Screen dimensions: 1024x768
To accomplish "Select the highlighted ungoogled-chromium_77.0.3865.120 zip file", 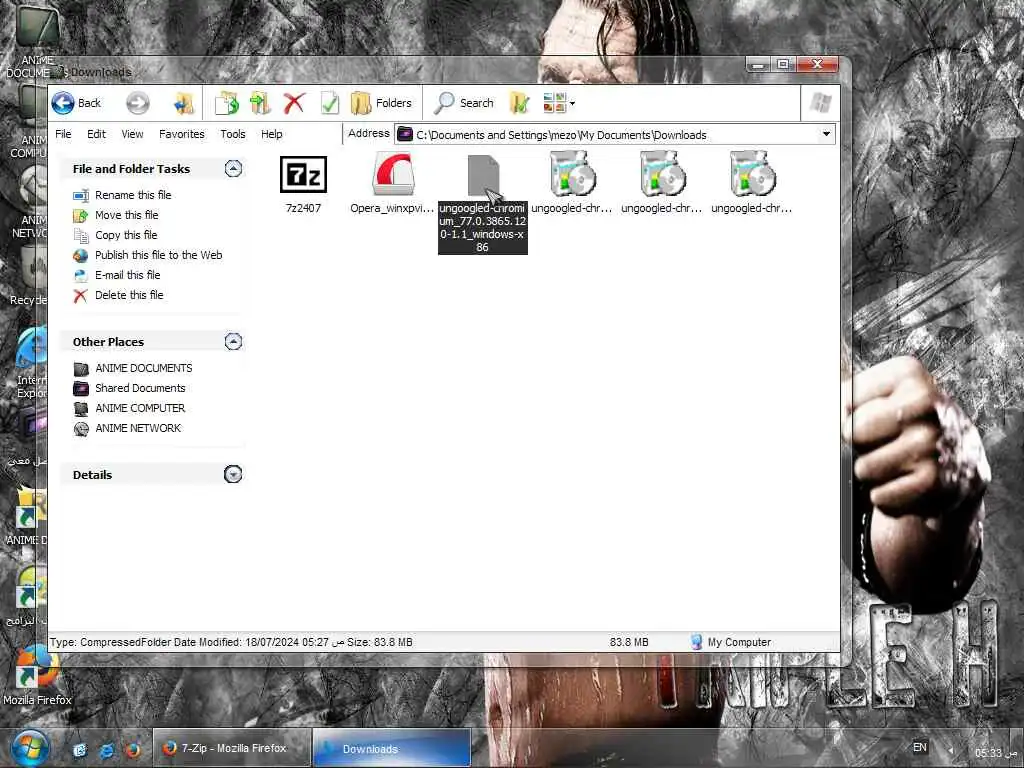I will [x=483, y=204].
